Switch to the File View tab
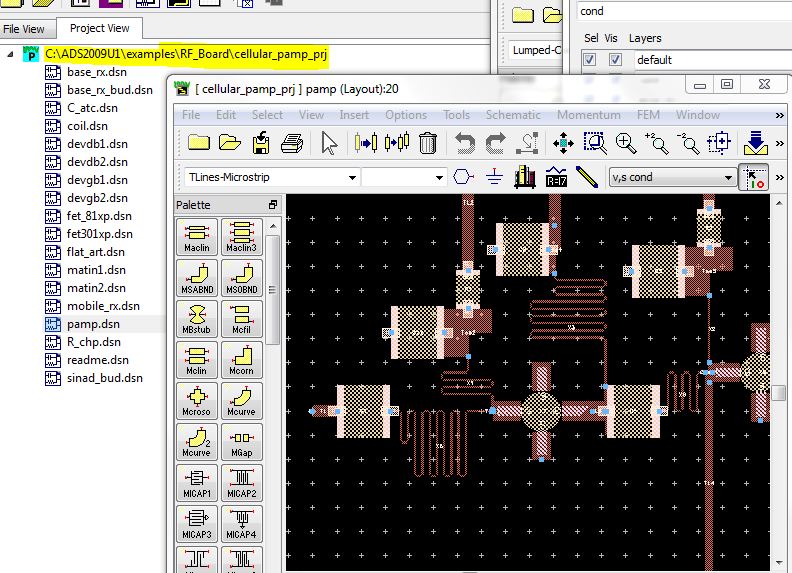792x573 pixels. [x=25, y=29]
